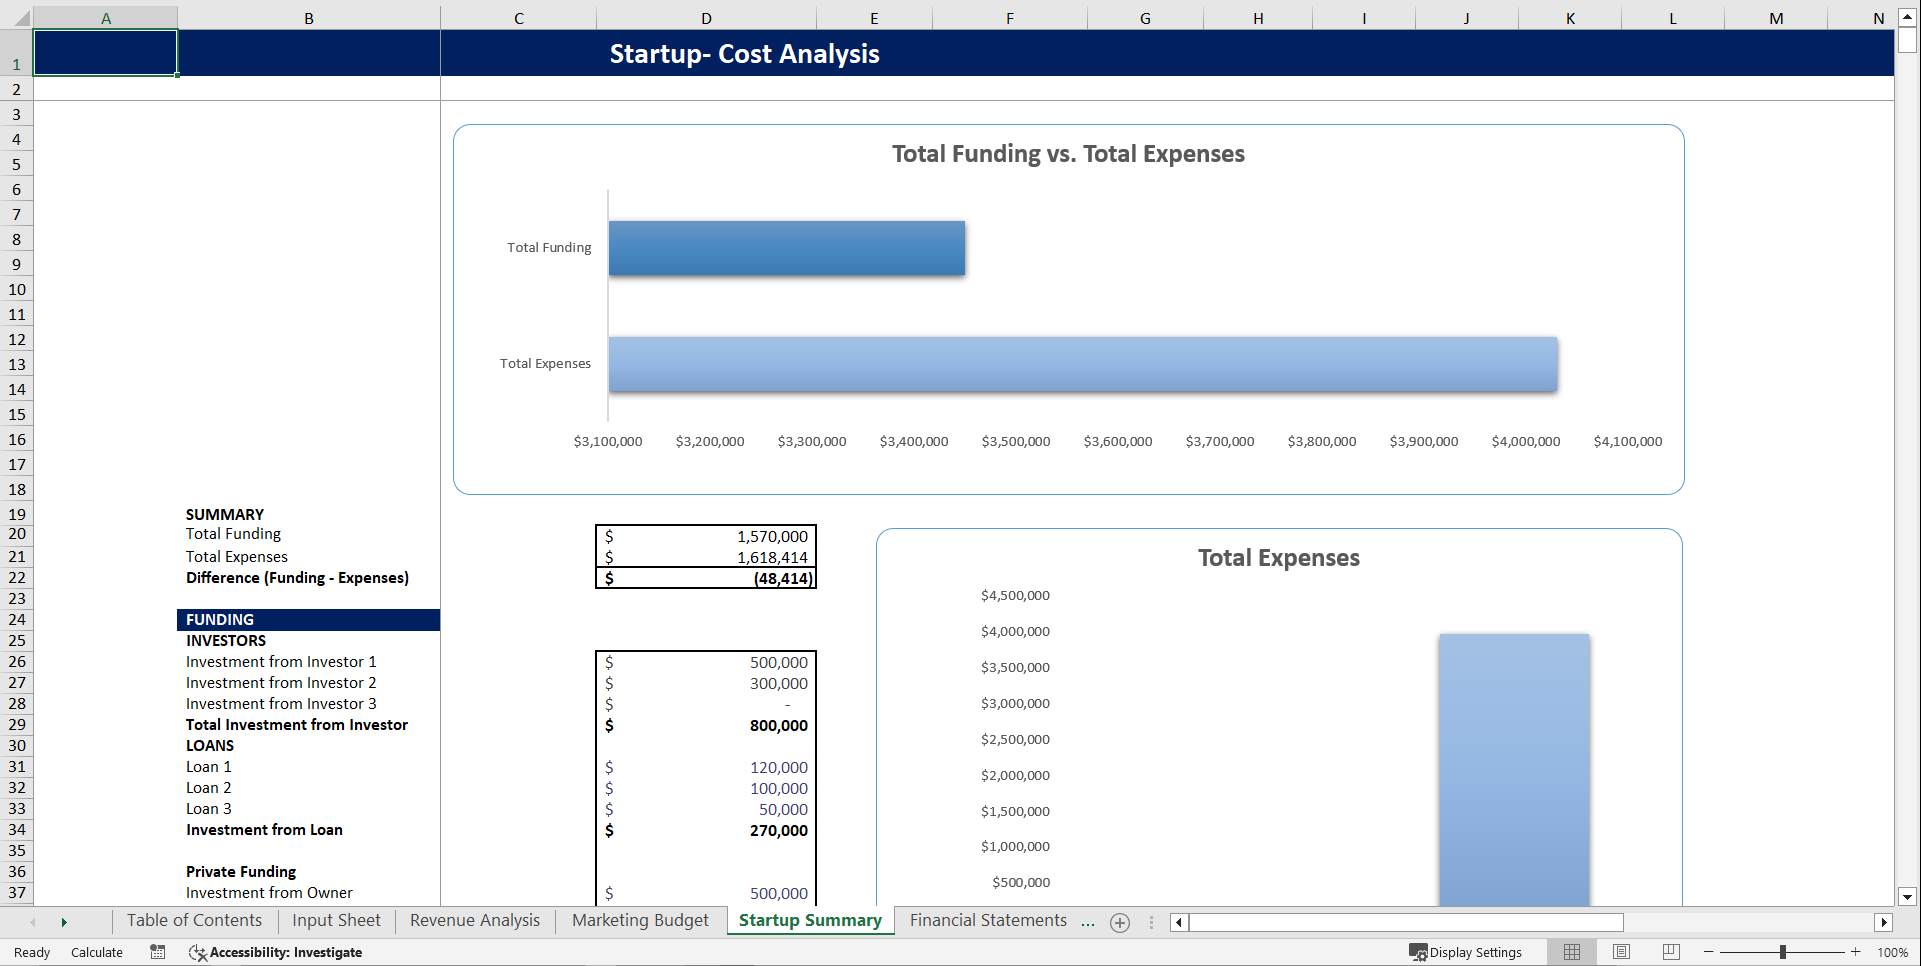
Task: Click the vertical scrollbar thumb
Action: pos(1907,40)
